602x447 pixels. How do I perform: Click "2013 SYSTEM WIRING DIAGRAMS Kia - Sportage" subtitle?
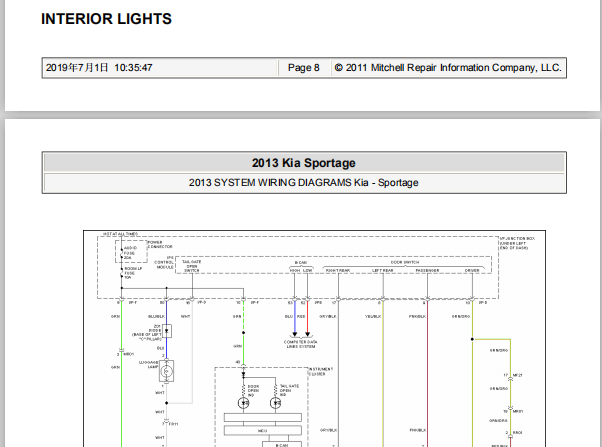303,182
